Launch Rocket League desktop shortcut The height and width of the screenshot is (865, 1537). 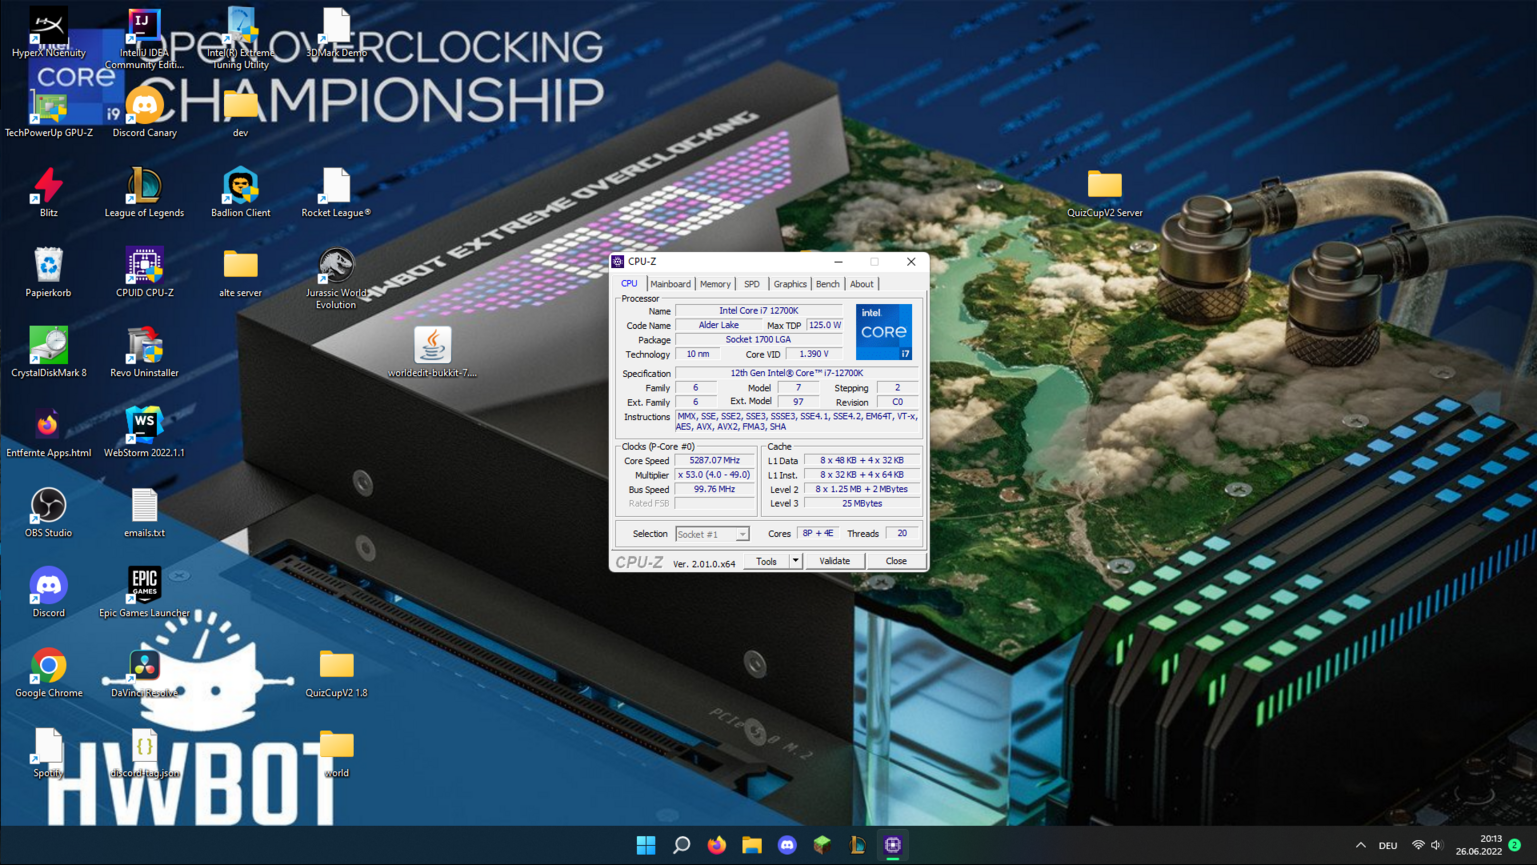click(336, 193)
